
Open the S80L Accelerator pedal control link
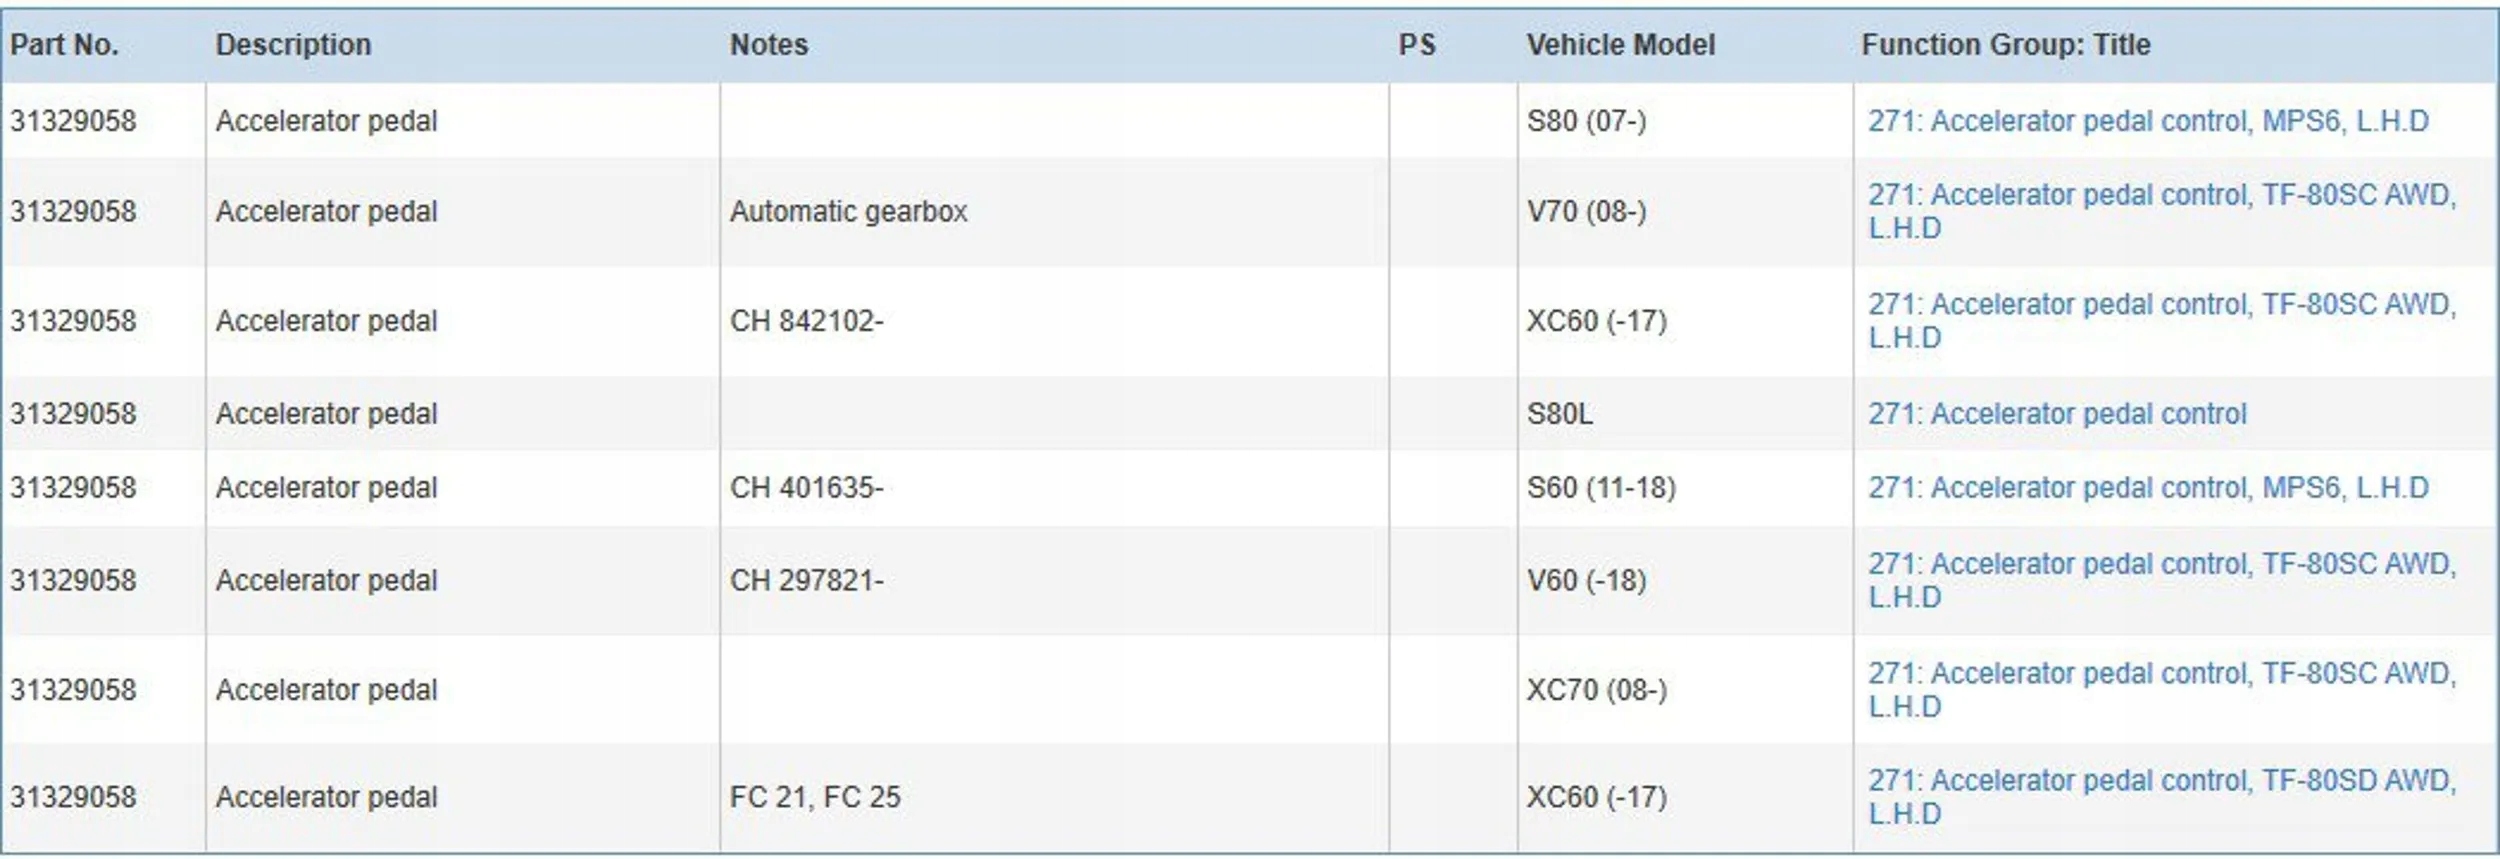tap(2056, 414)
